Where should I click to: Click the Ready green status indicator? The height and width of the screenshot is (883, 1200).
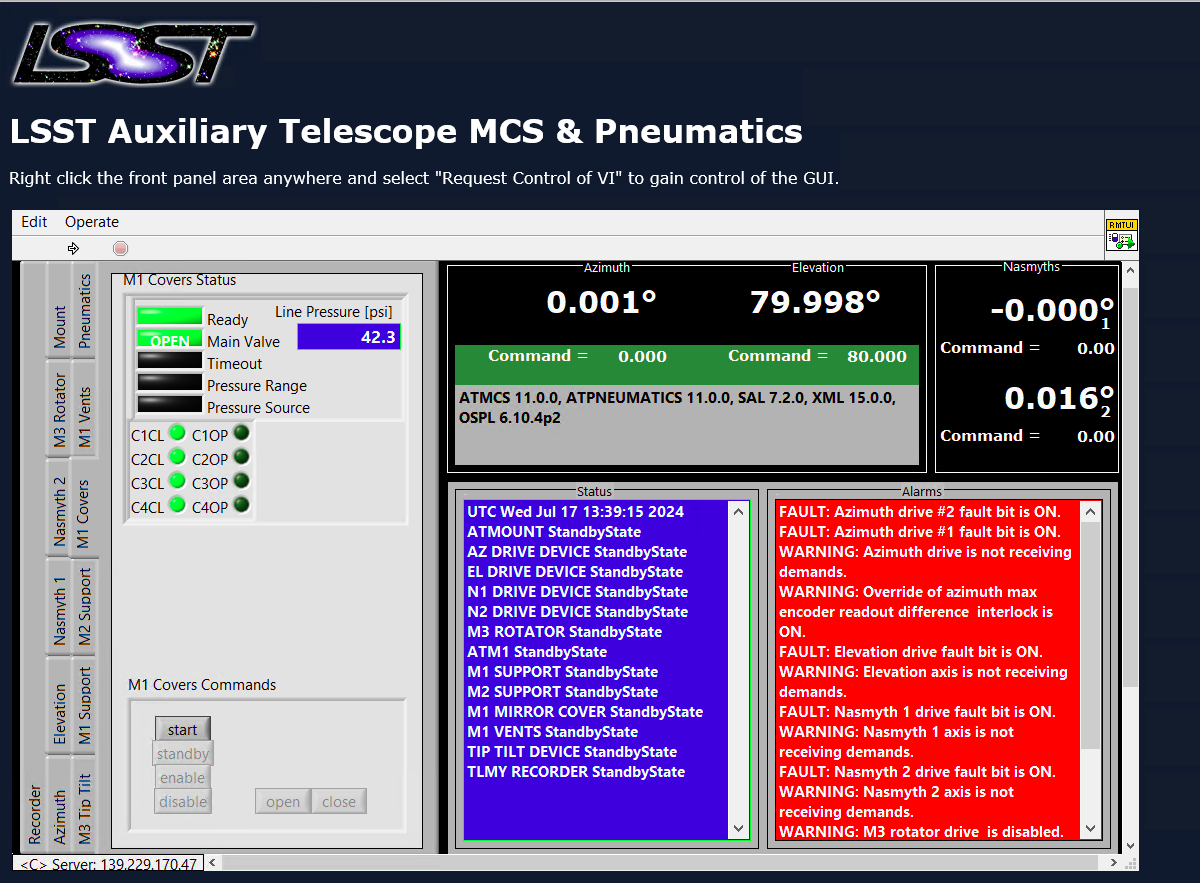point(169,317)
